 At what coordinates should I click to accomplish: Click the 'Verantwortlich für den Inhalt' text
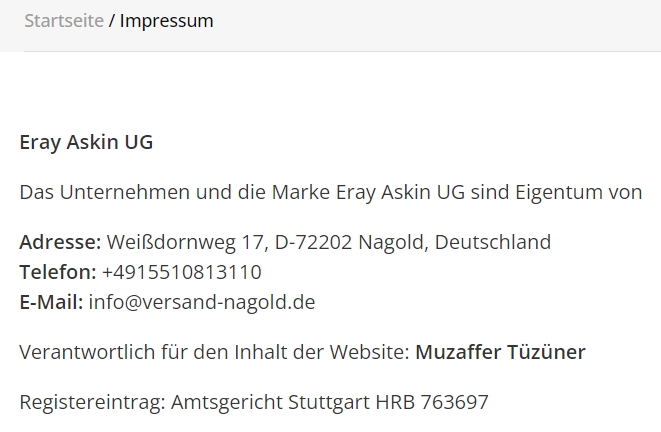215,352
